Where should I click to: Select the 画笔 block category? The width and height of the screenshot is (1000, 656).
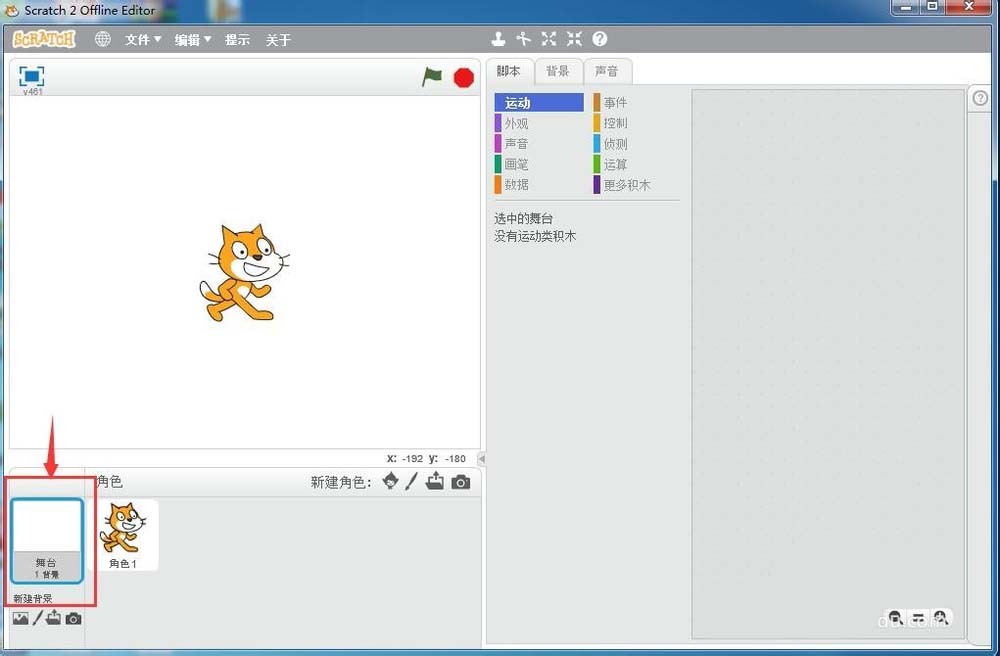click(x=539, y=164)
